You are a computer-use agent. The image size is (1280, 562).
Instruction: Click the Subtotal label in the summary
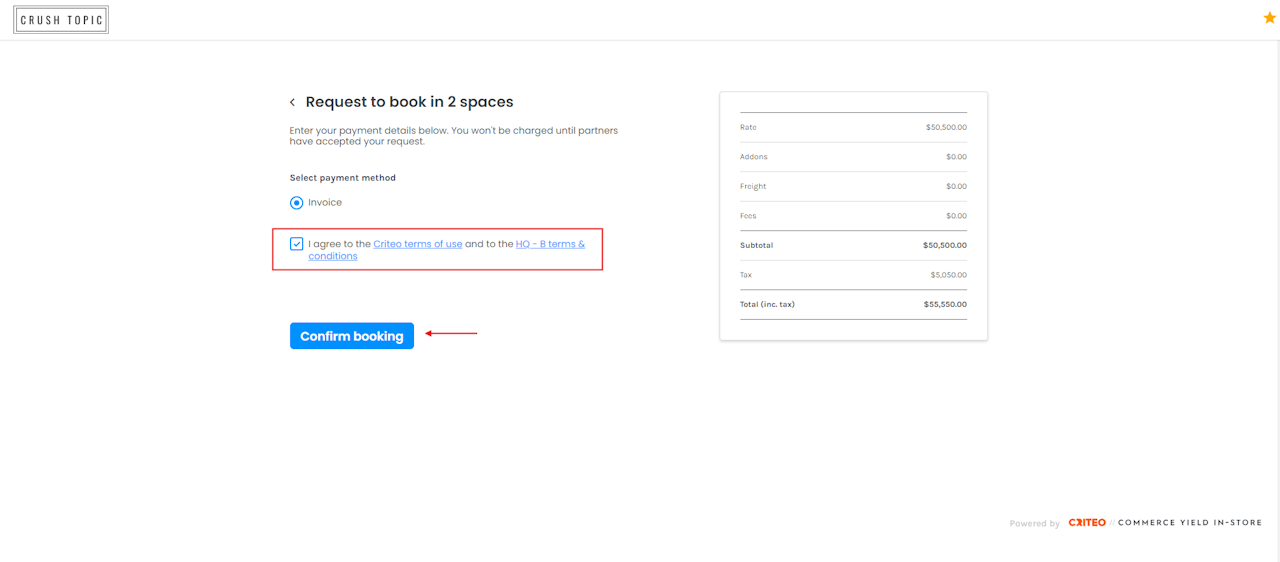(756, 245)
